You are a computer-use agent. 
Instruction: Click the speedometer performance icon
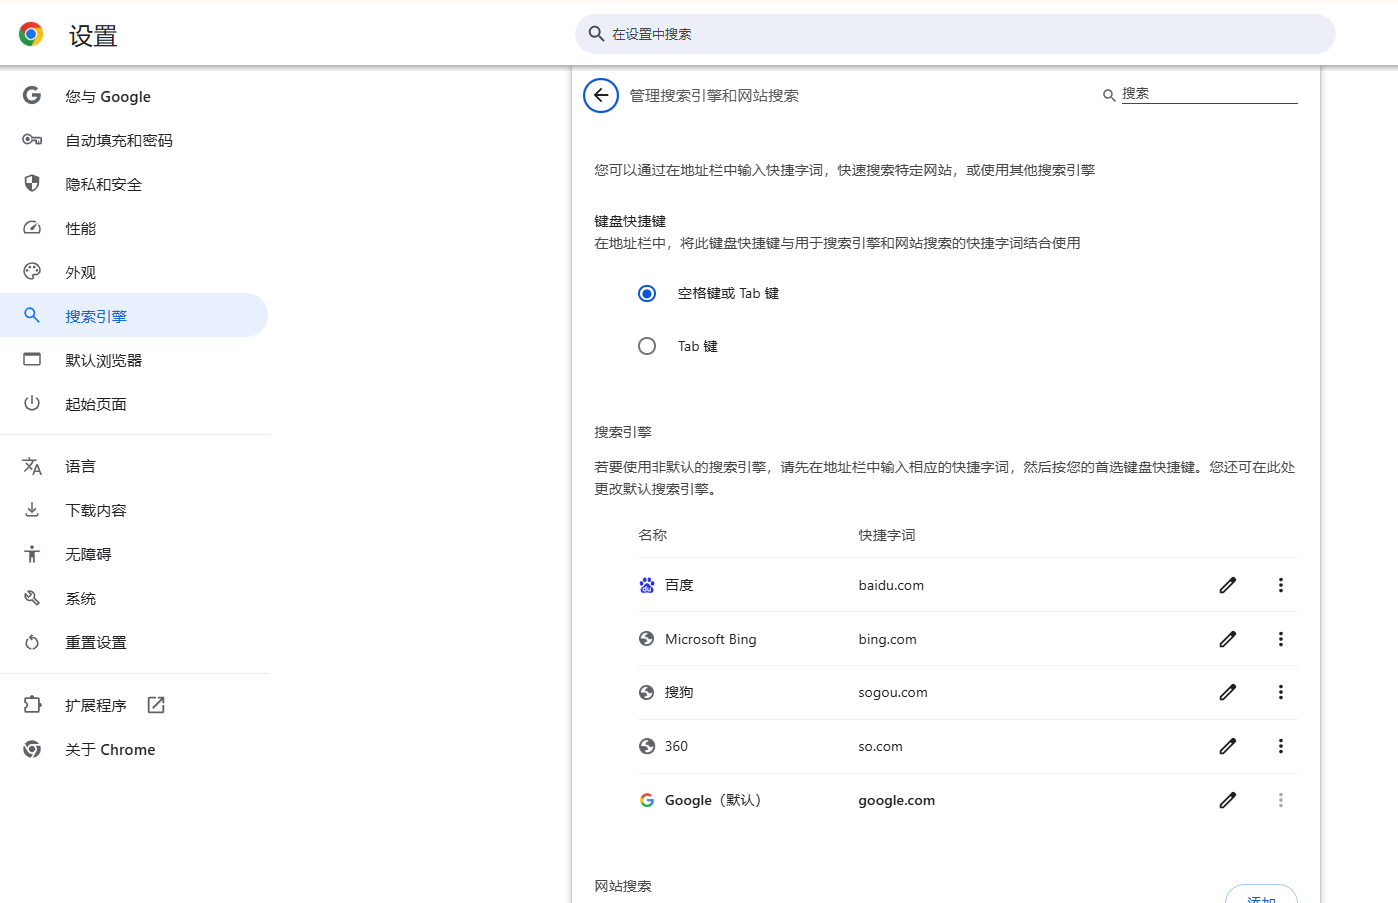[x=32, y=228]
